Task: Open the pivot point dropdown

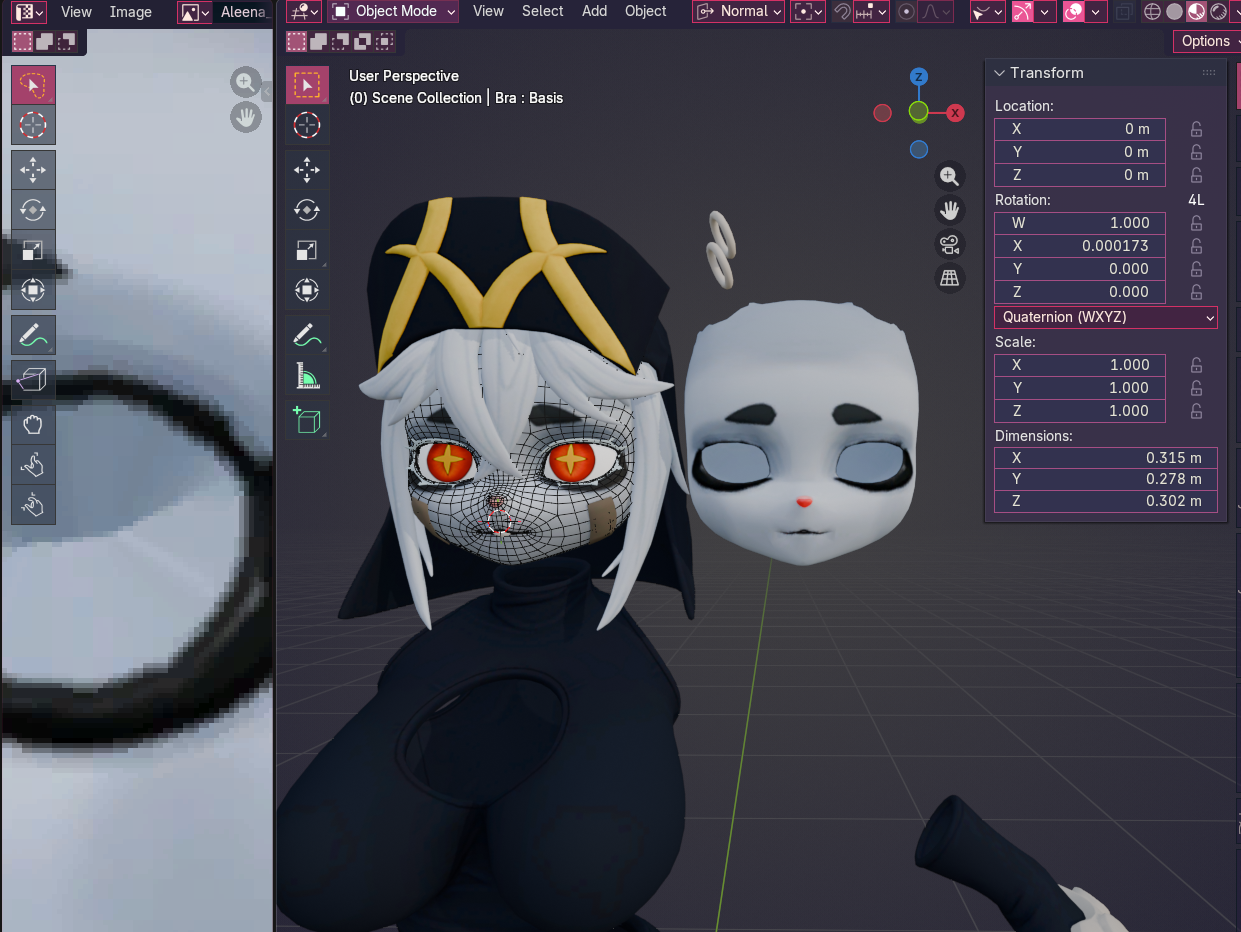Action: (807, 12)
